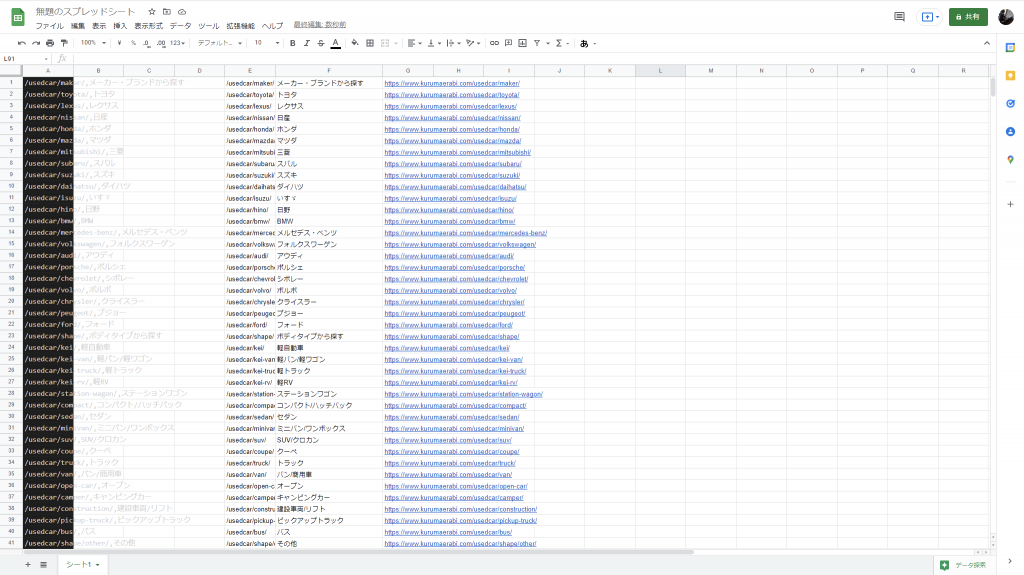Open the ツール menu
The width and height of the screenshot is (1024, 575).
[208, 26]
